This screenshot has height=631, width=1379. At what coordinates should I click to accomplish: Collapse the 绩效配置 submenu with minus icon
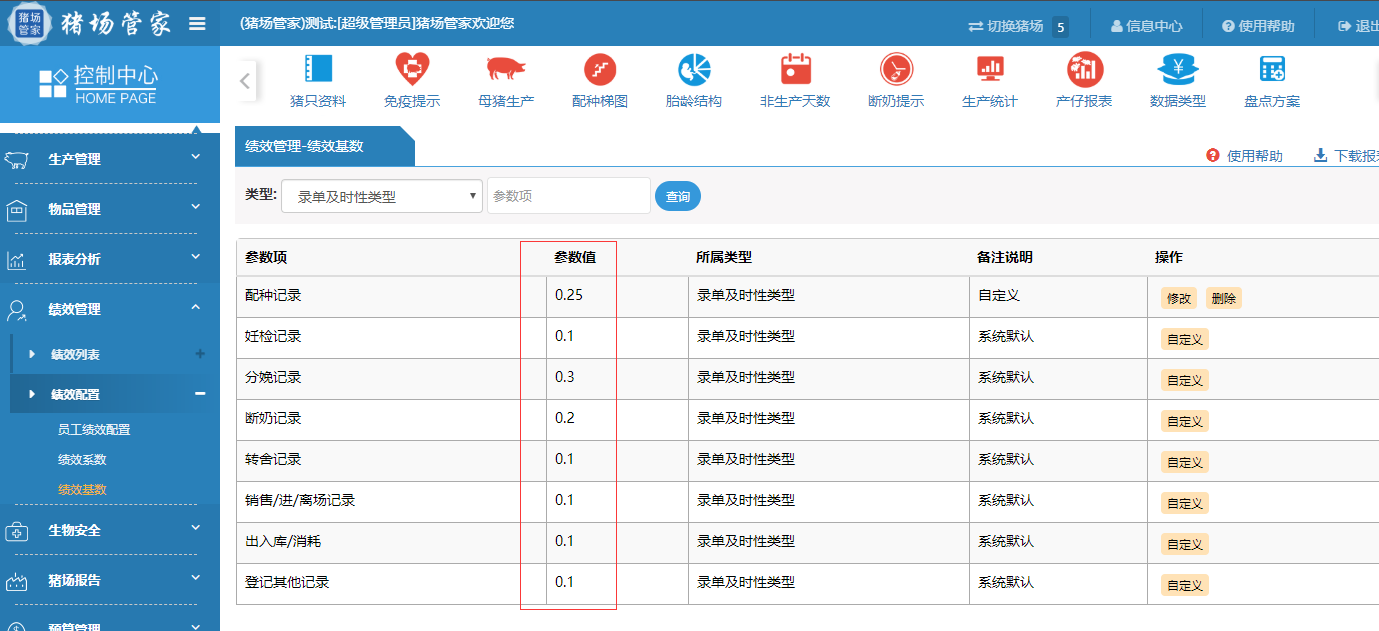click(x=199, y=394)
